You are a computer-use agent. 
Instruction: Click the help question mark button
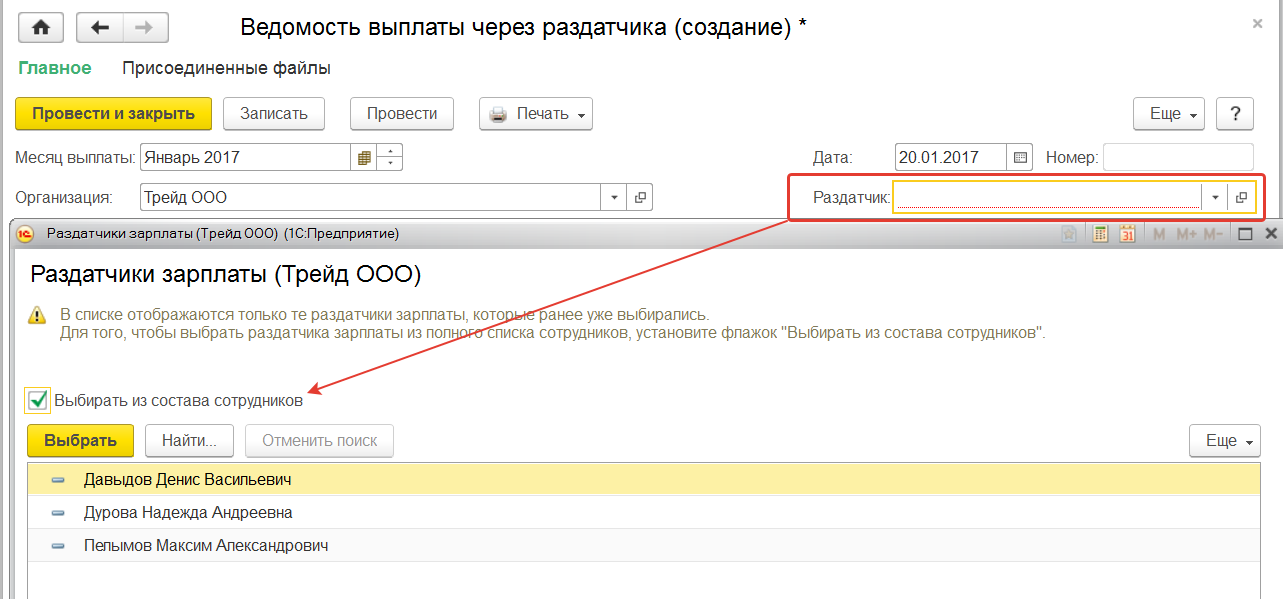click(1235, 114)
